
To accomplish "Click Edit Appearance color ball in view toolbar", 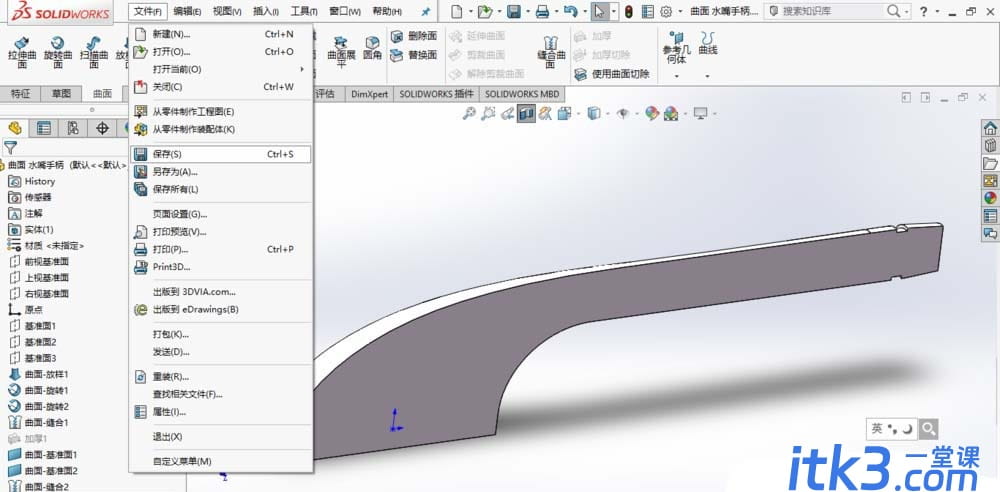I will pyautogui.click(x=651, y=113).
